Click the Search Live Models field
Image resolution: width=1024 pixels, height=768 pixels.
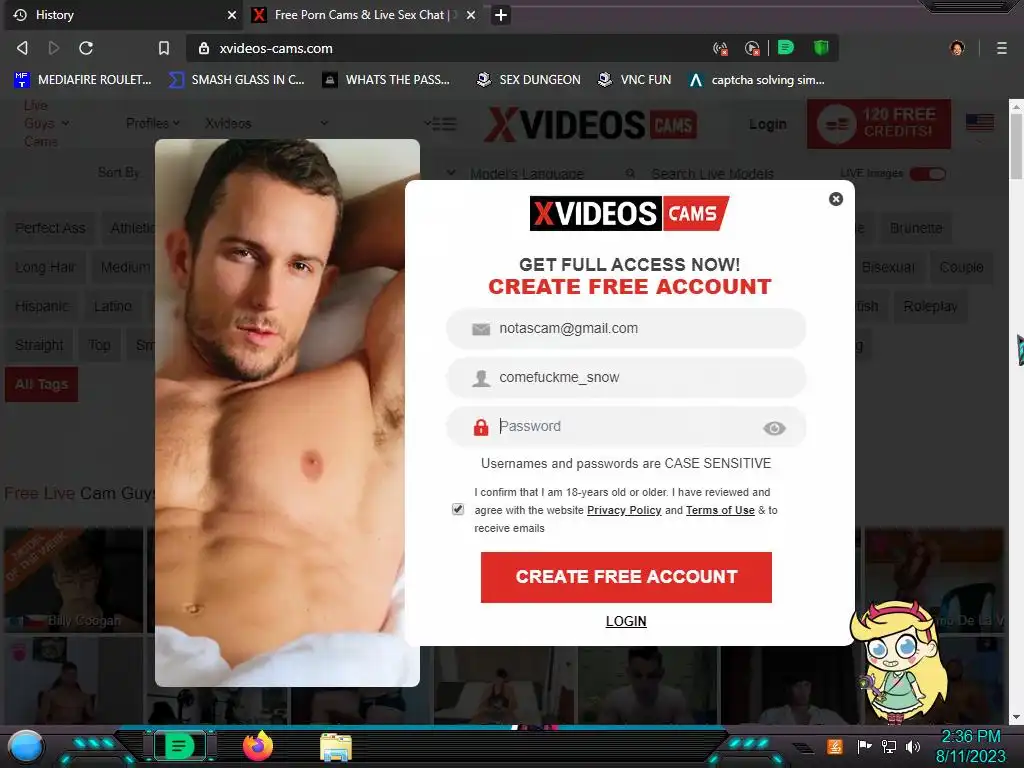[712, 174]
